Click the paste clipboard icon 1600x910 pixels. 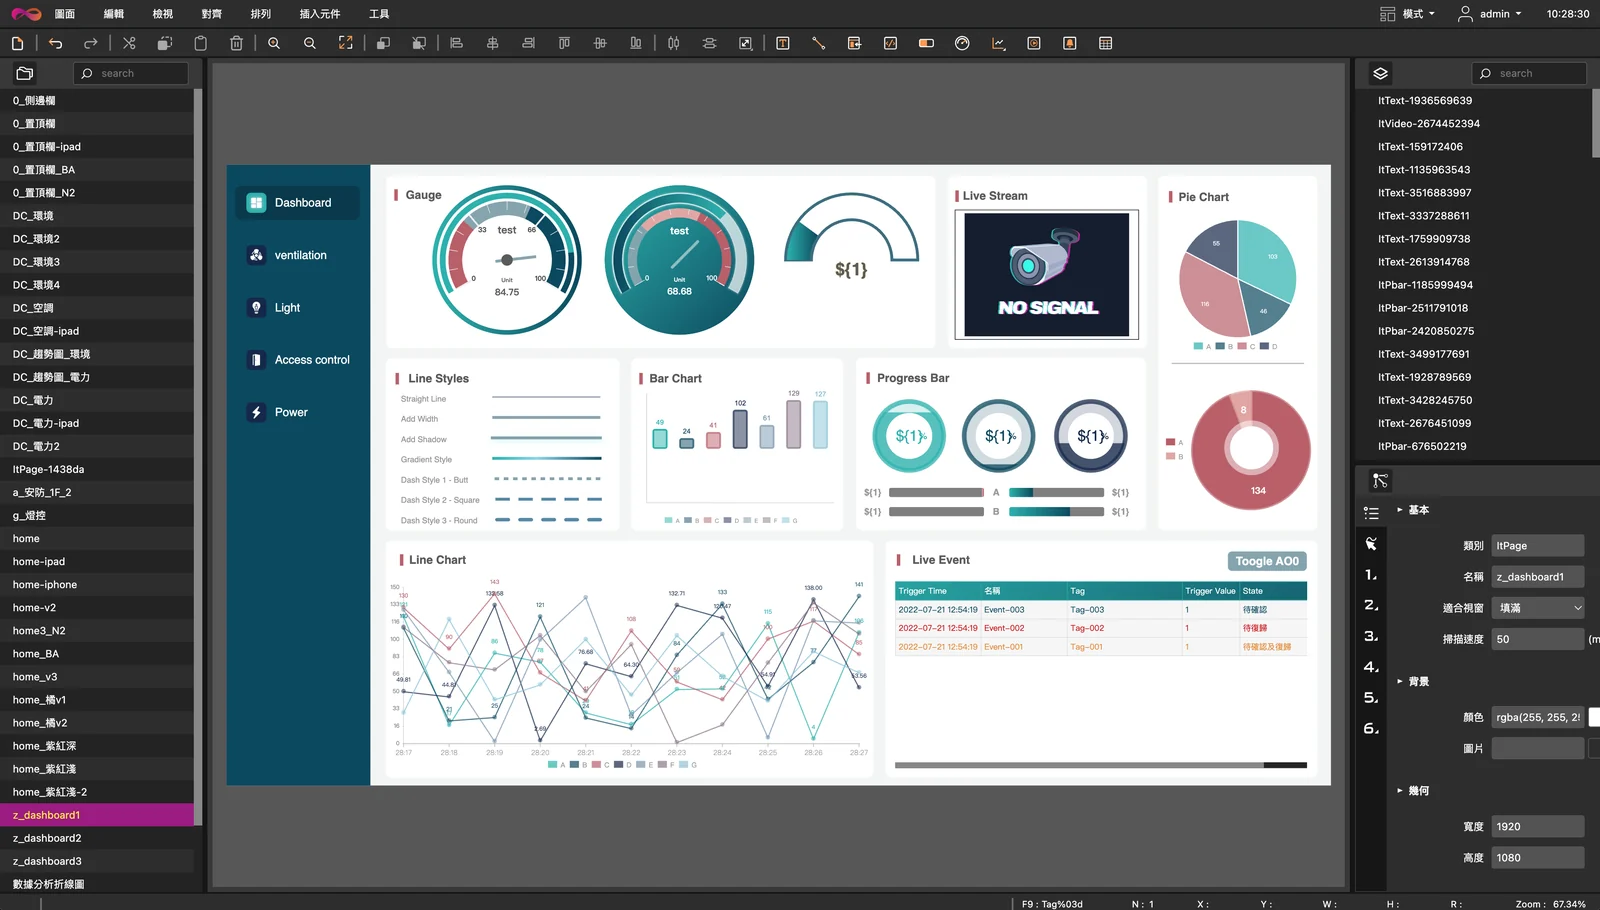(x=201, y=43)
